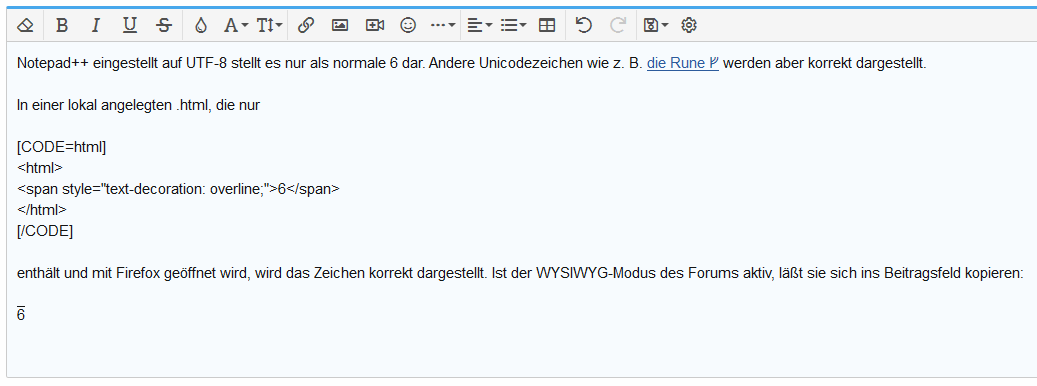Open the list options dropdown
The height and width of the screenshot is (386, 1037).
tap(513, 26)
